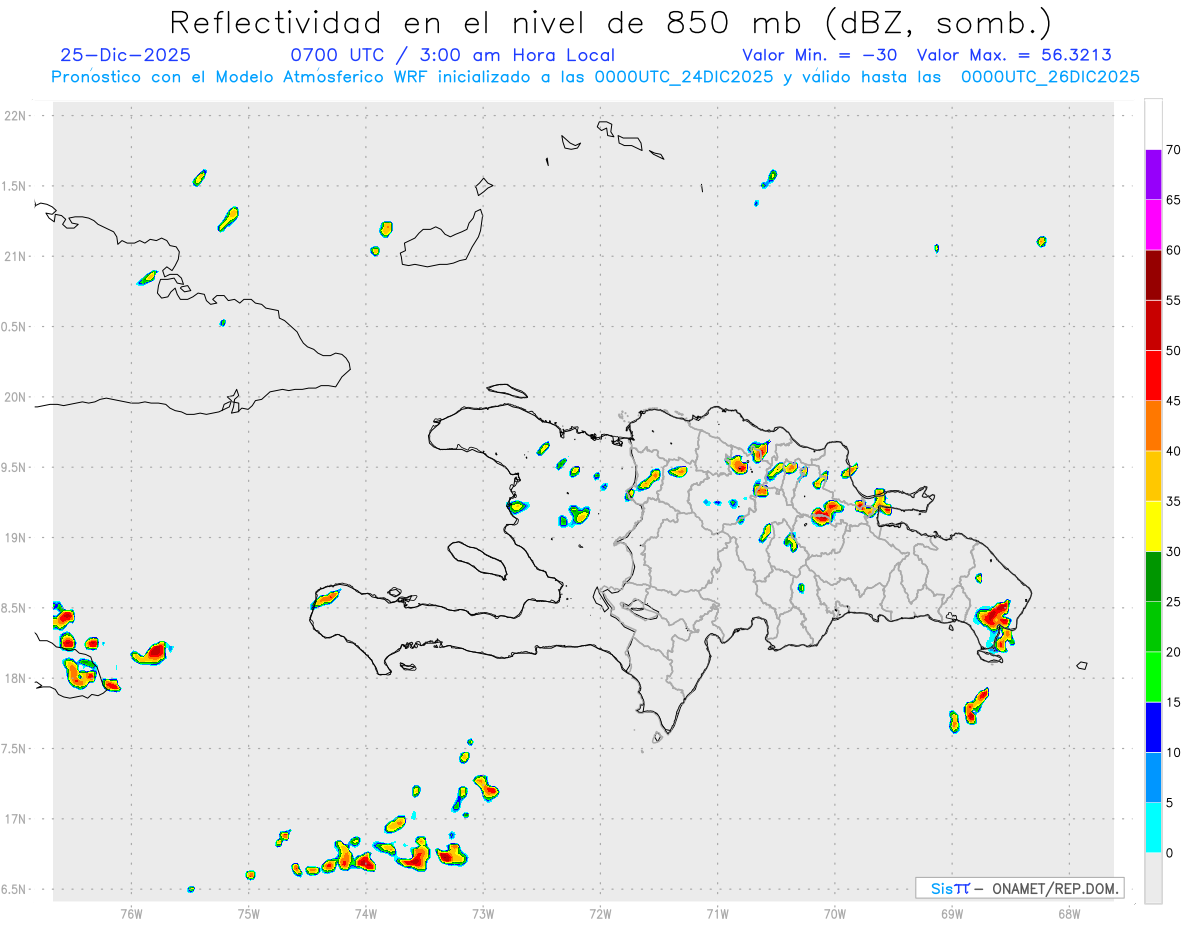This screenshot has width=1200, height=927.
Task: Select the bright red 45–50 dBZ swatch
Action: [x=1153, y=376]
